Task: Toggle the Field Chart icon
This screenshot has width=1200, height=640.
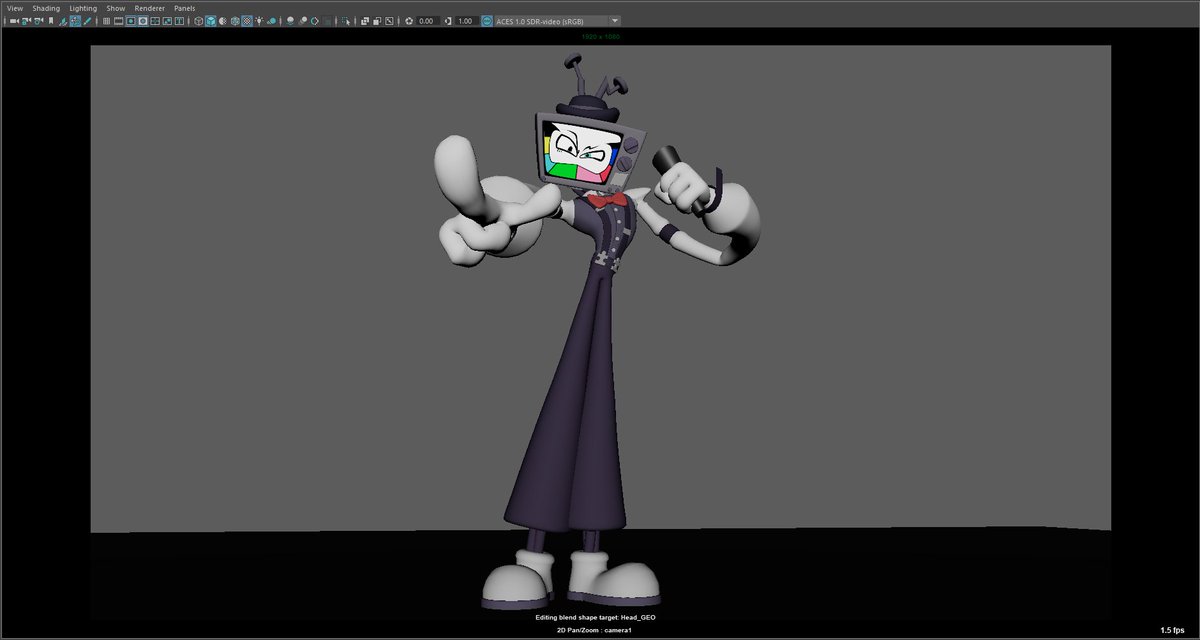Action: pos(155,21)
